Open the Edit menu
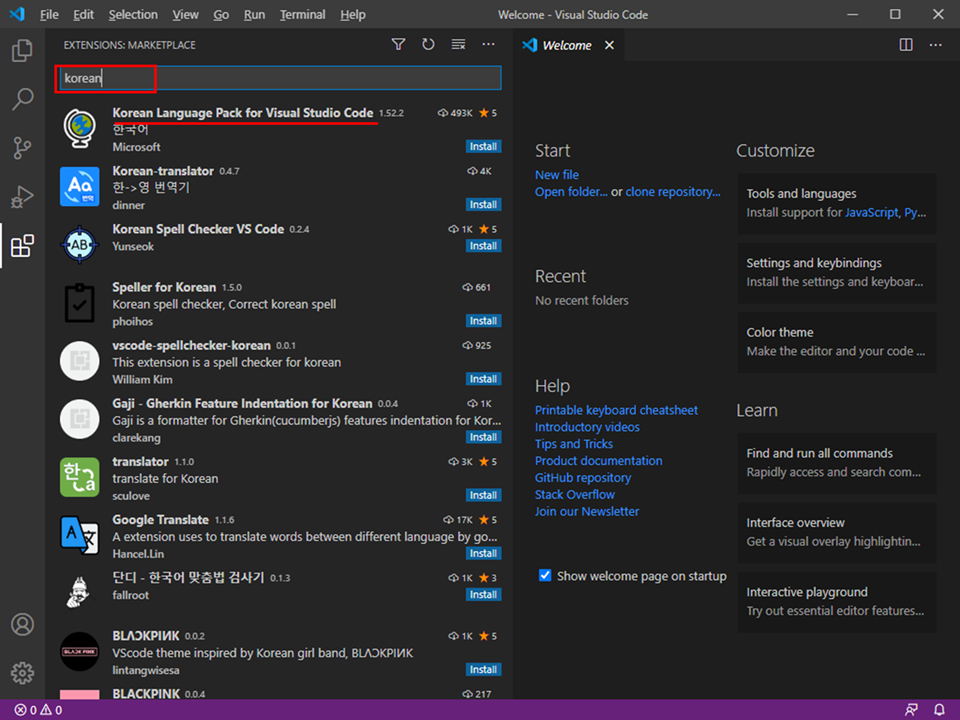This screenshot has height=720, width=960. tap(83, 14)
